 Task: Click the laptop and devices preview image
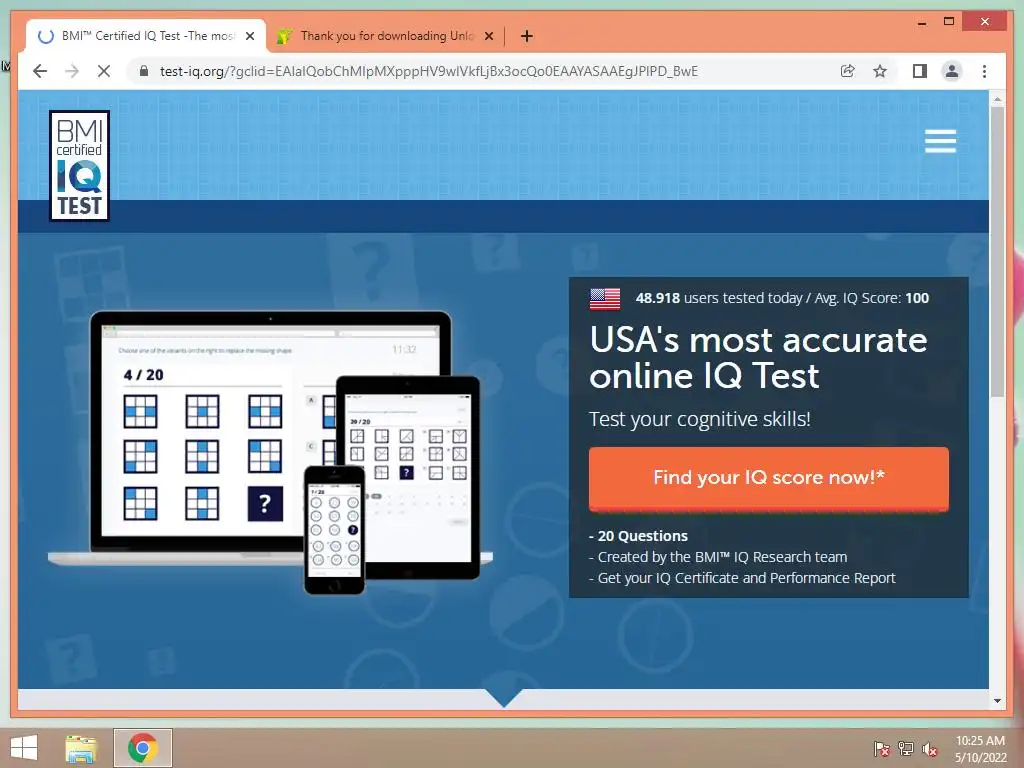pos(270,452)
